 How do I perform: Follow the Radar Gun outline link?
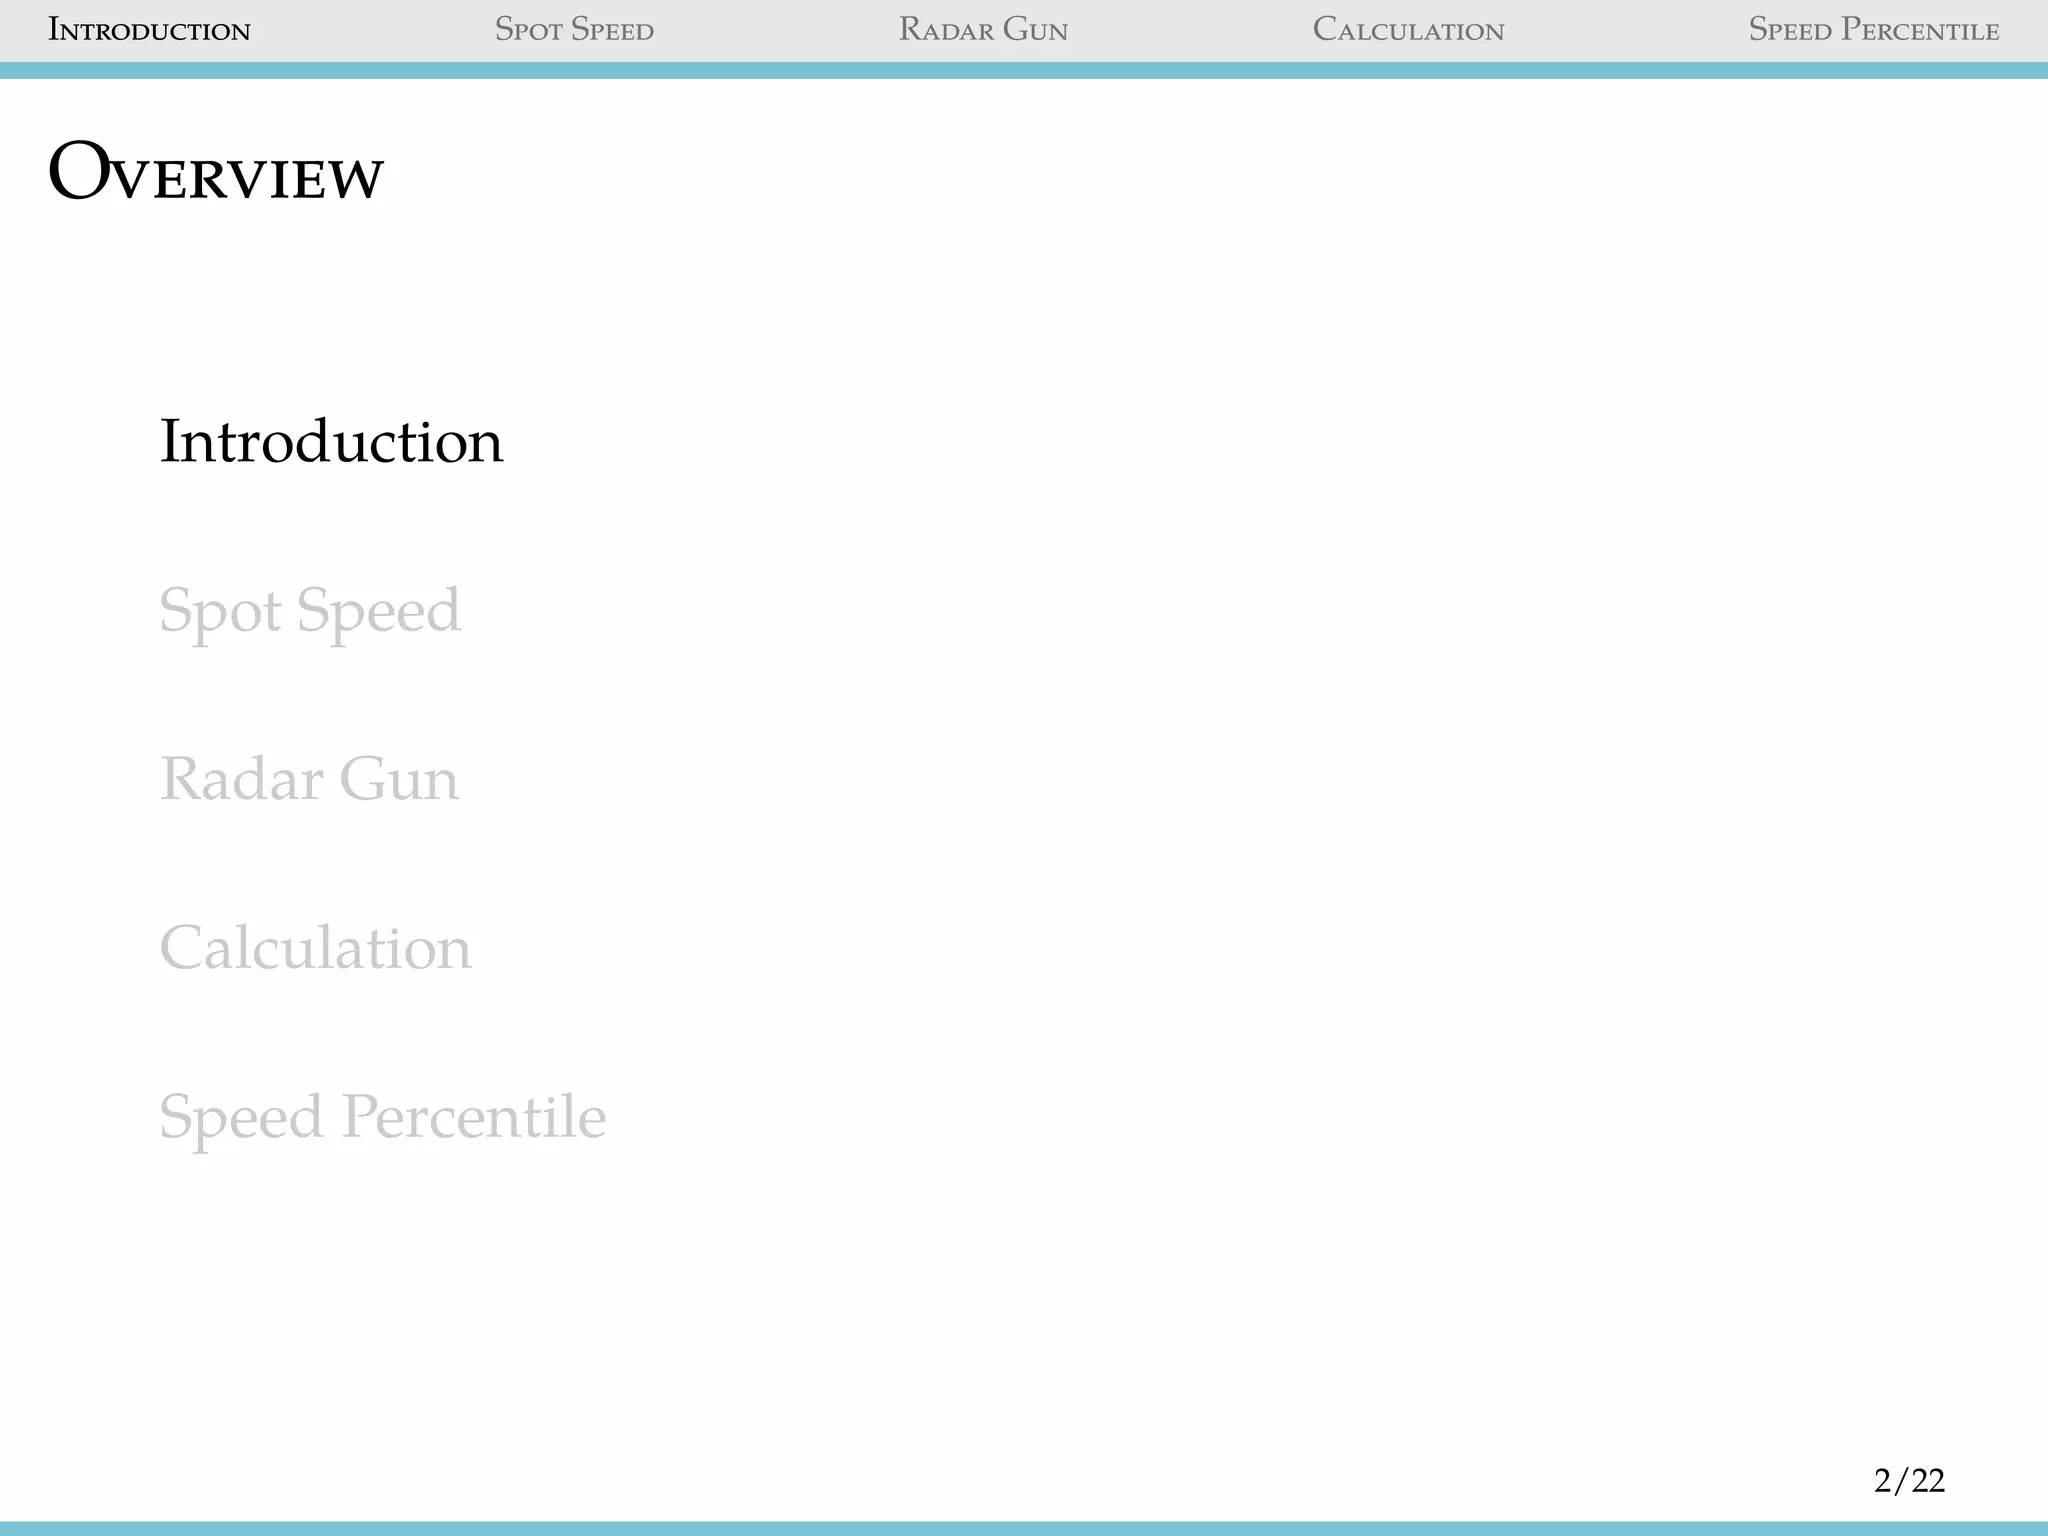coord(309,779)
